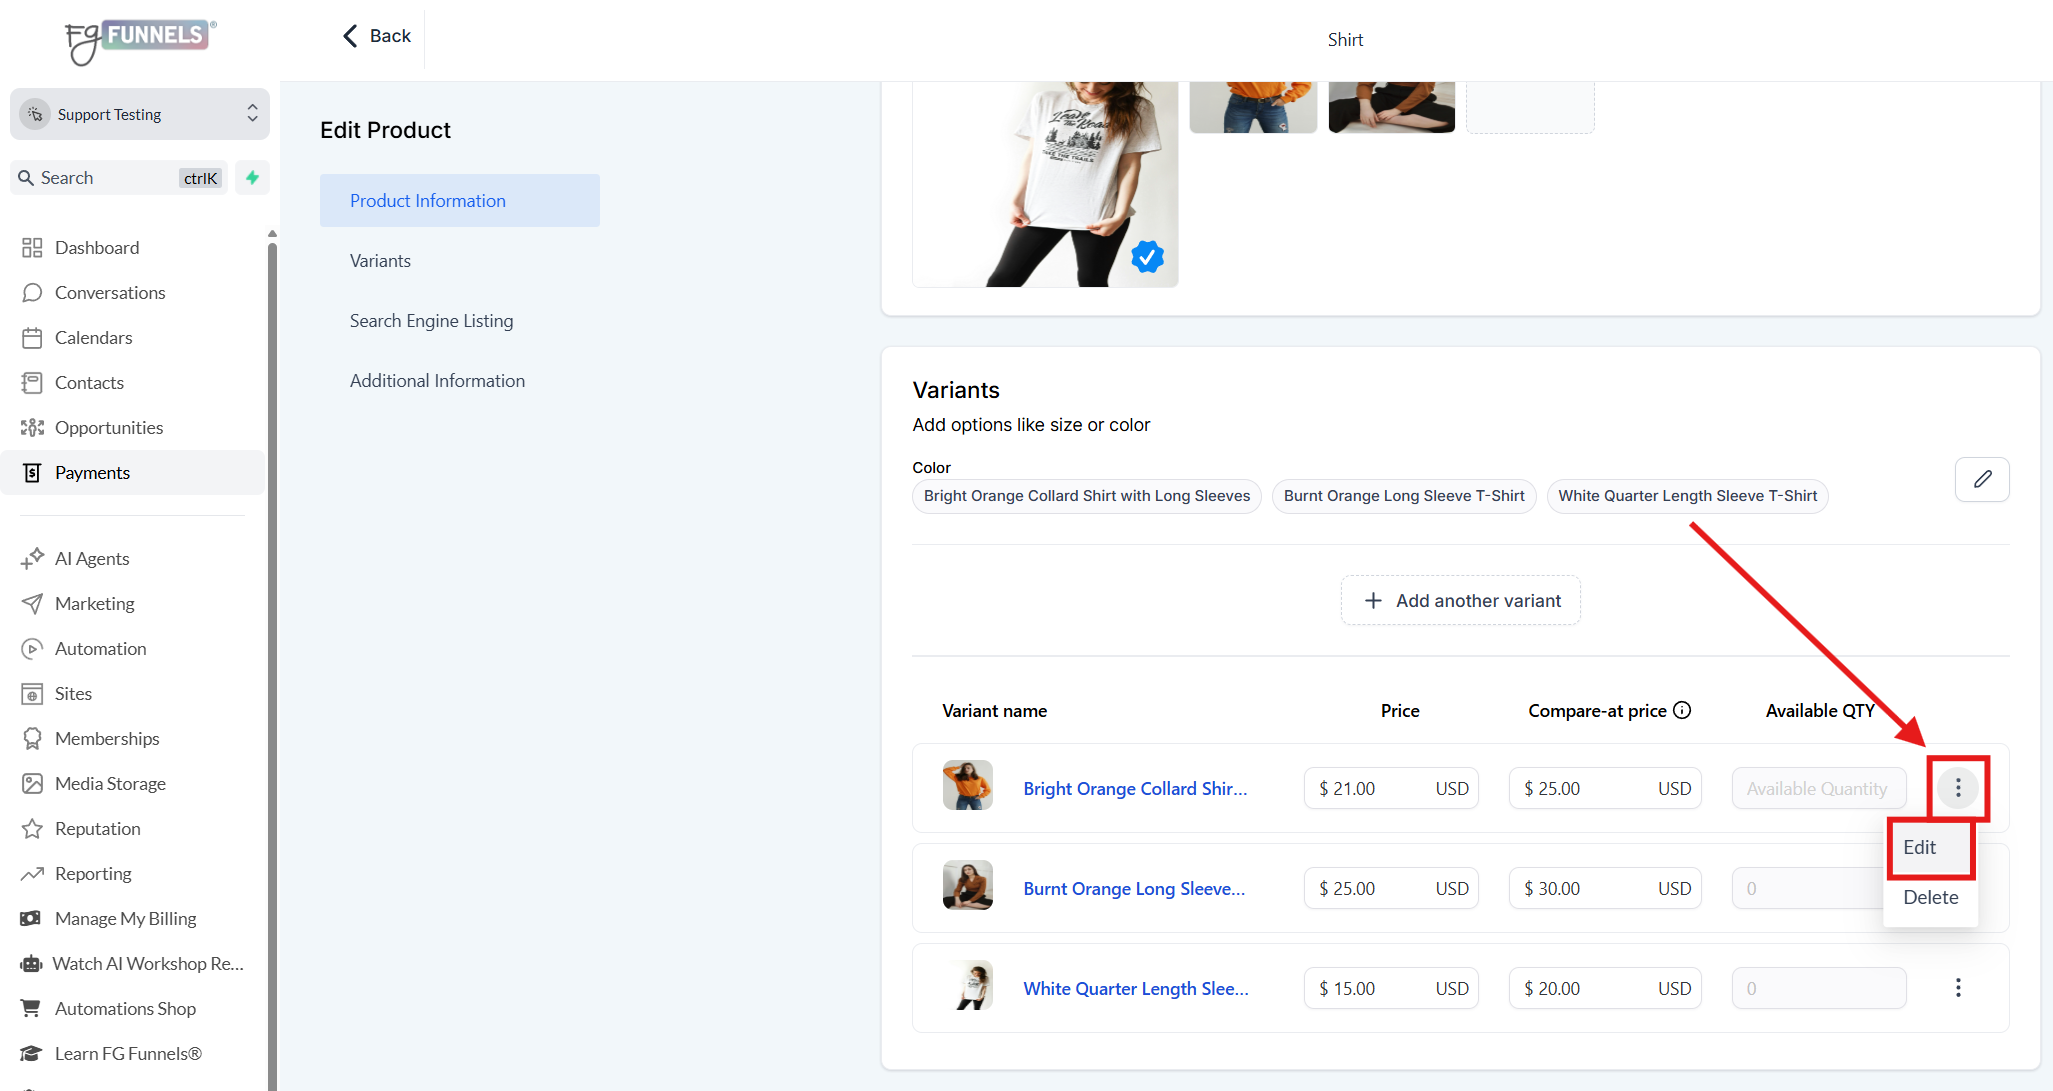Open AI Agents from sidebar
2053x1091 pixels.
(92, 558)
